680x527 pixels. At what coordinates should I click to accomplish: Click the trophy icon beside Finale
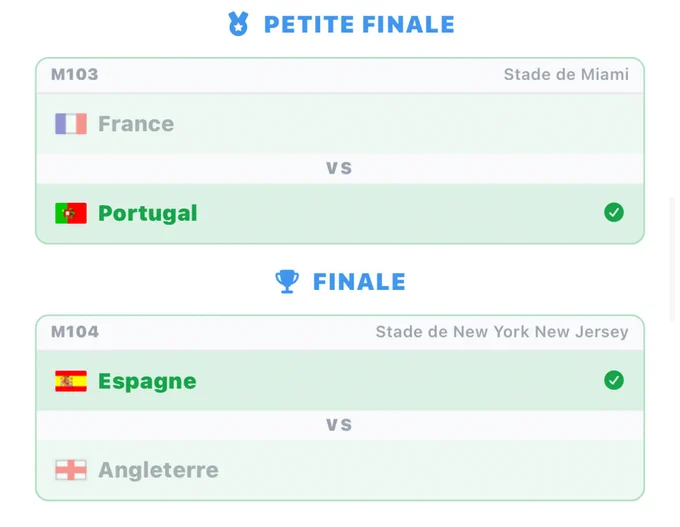[287, 282]
